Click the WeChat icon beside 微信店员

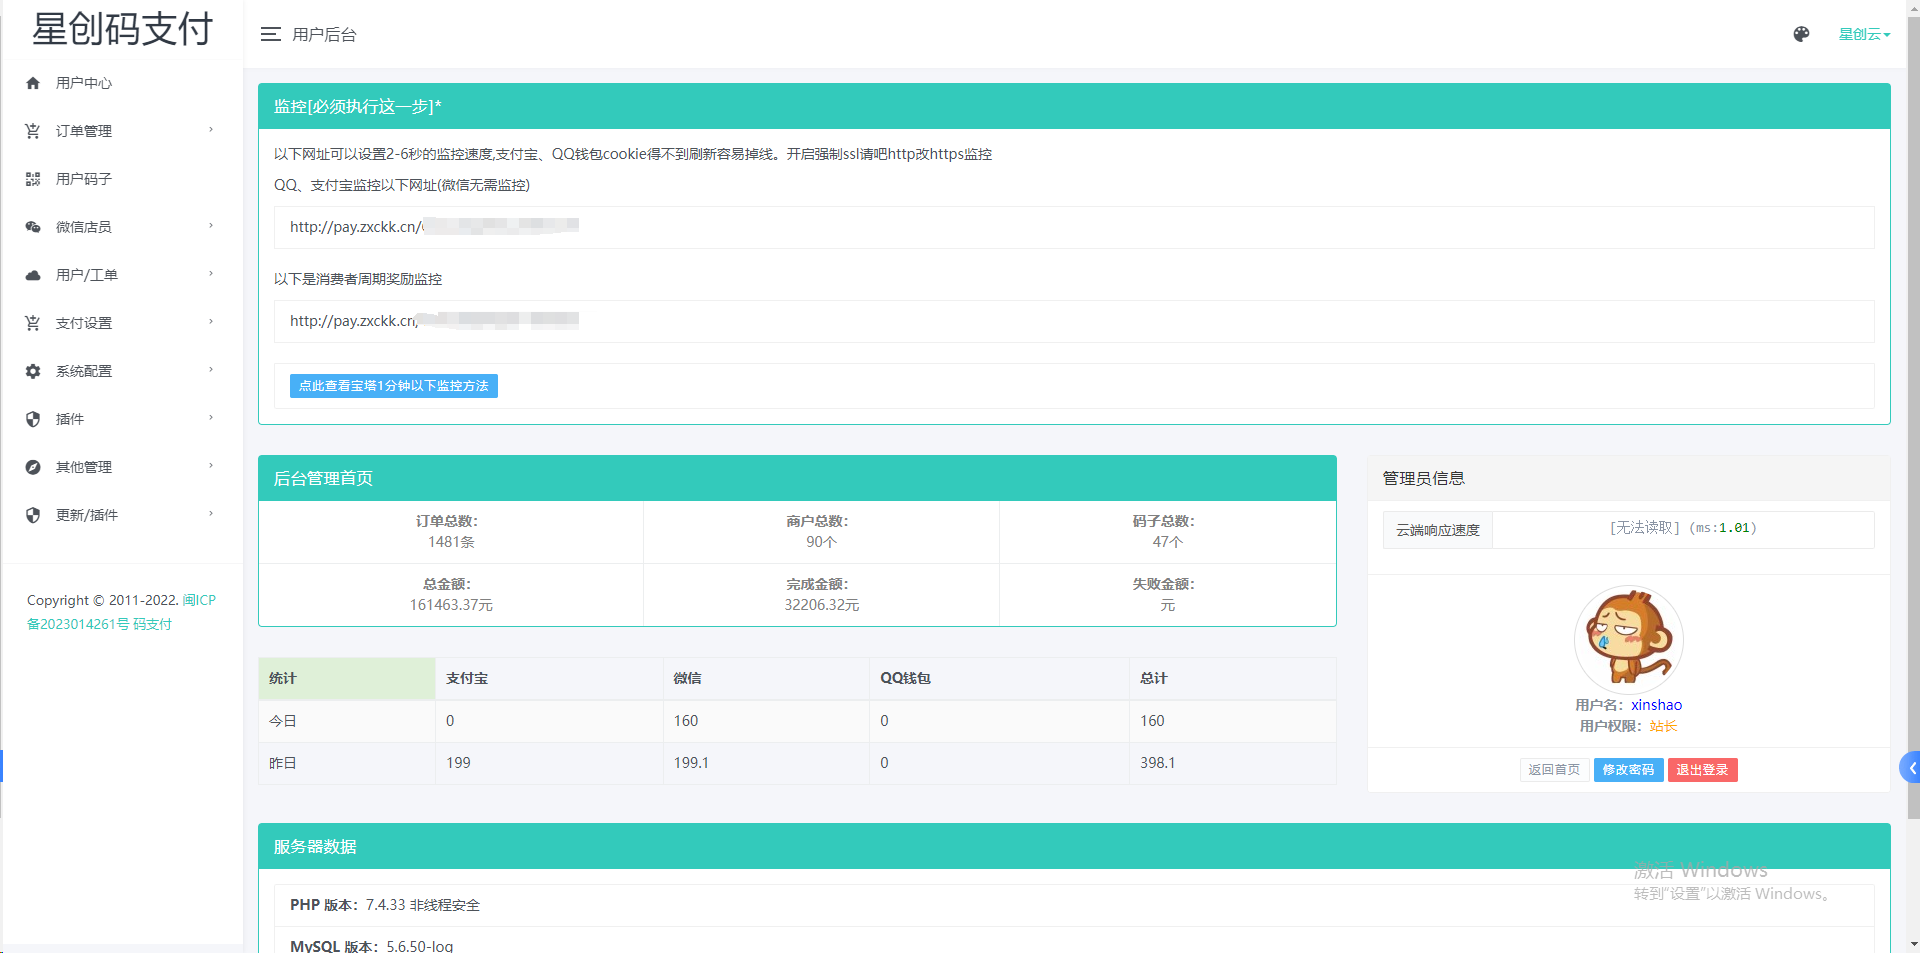(x=33, y=227)
